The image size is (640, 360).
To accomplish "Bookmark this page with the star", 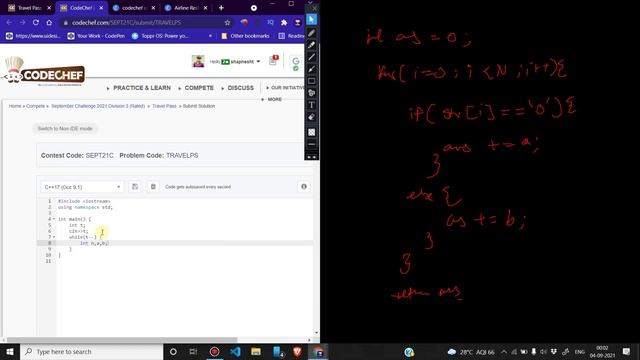I will (x=227, y=22).
